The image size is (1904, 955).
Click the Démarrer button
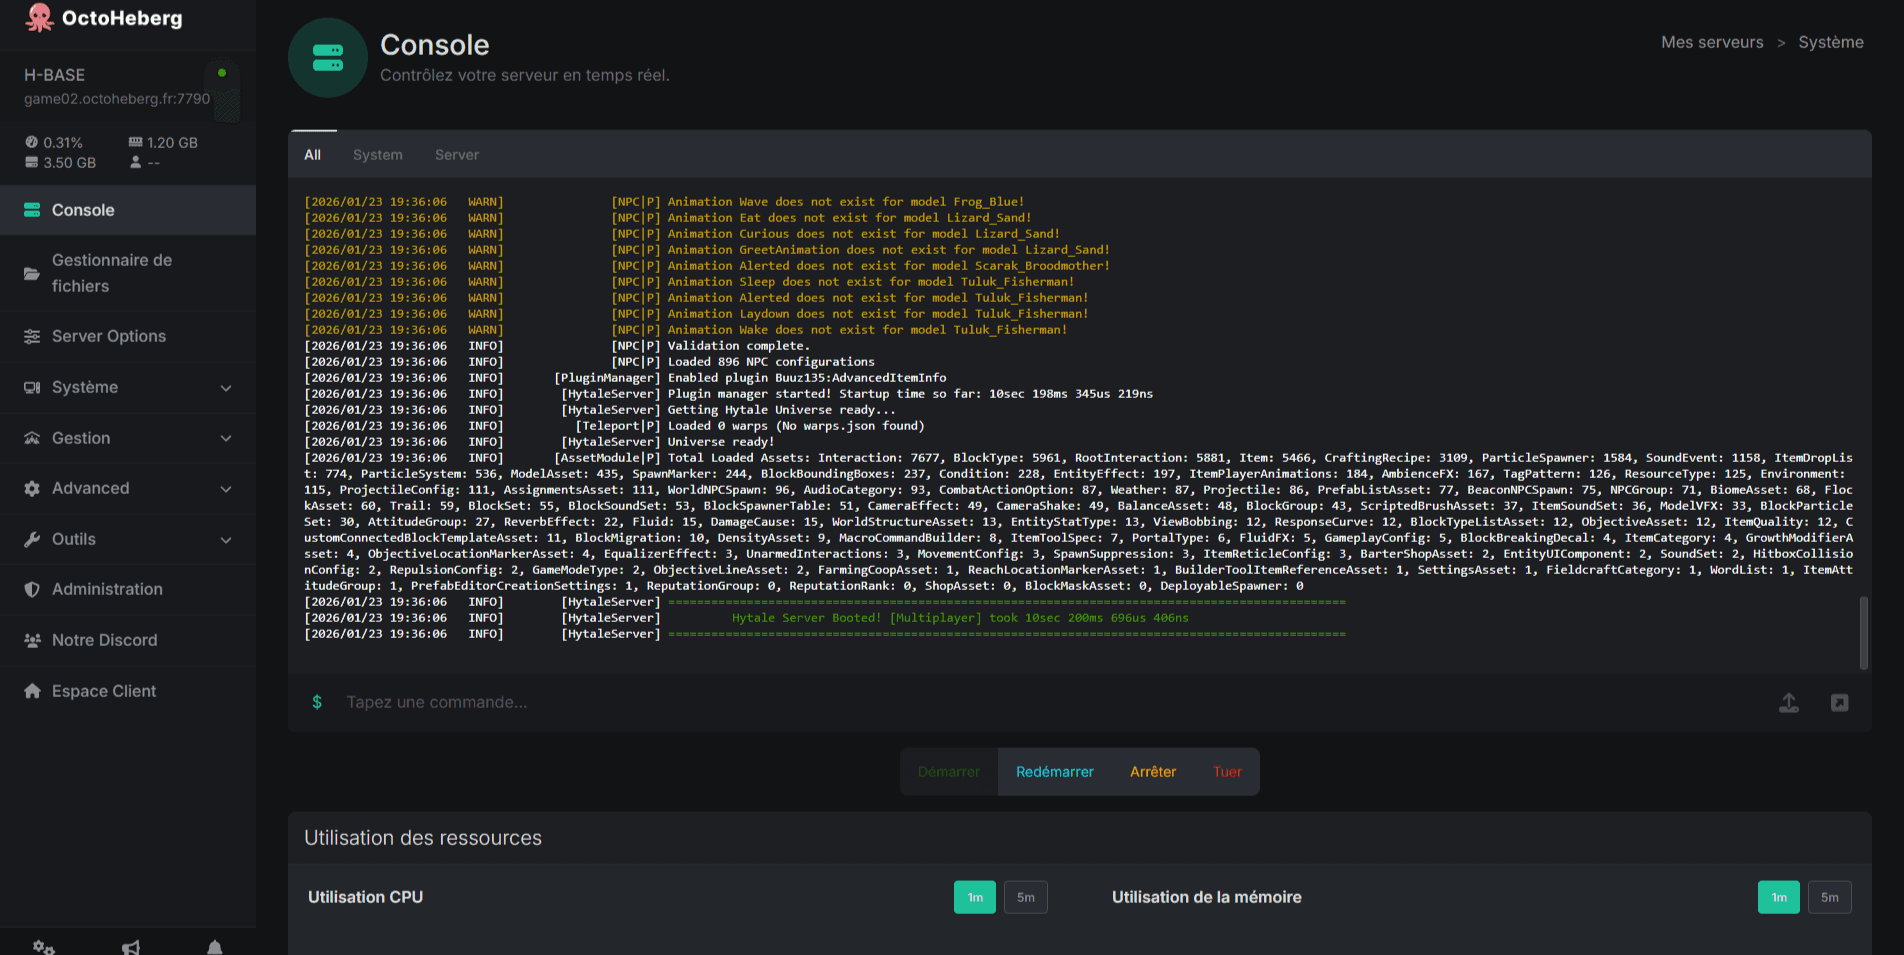click(x=949, y=772)
